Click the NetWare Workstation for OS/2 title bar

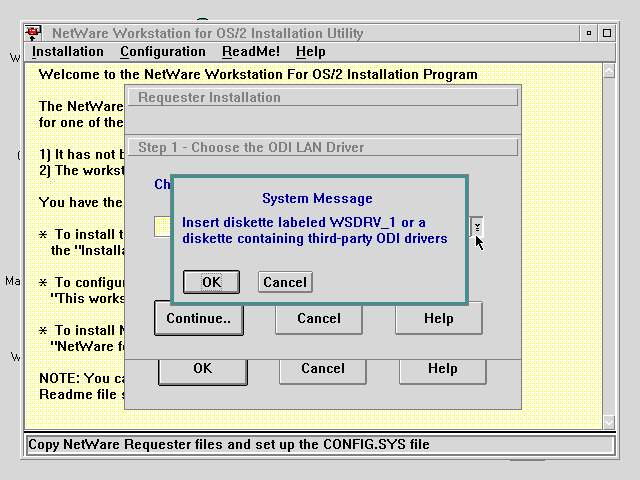click(310, 33)
